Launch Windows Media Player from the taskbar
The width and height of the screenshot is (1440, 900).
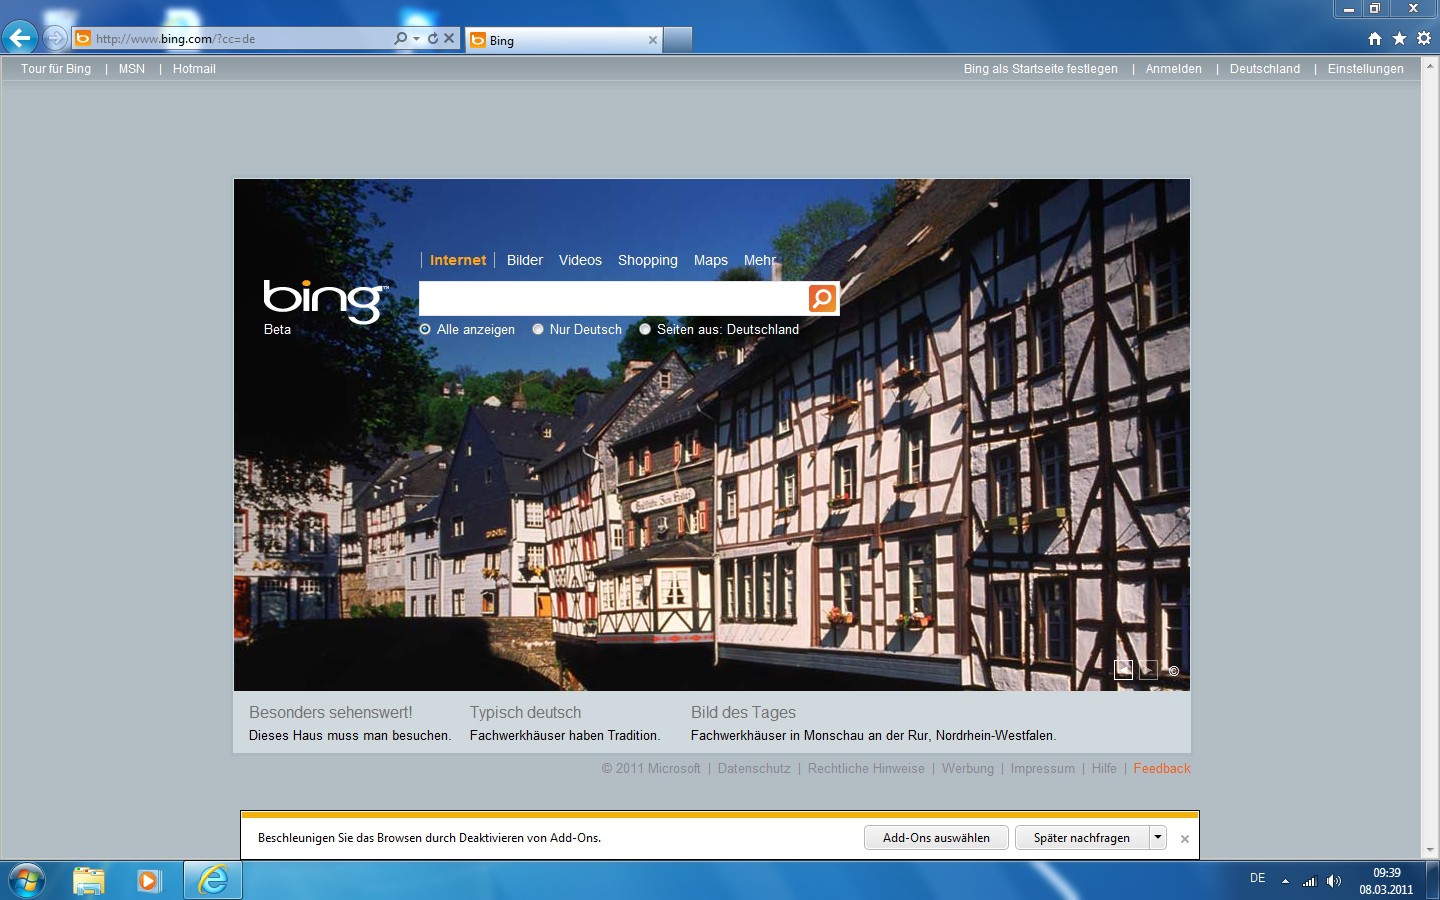[x=148, y=880]
